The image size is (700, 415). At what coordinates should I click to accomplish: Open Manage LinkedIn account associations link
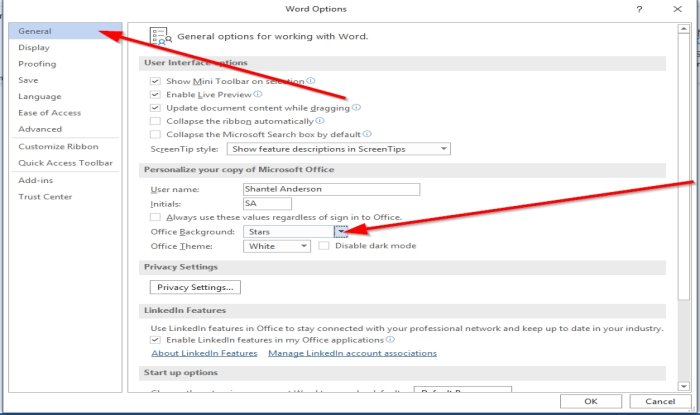tap(352, 353)
